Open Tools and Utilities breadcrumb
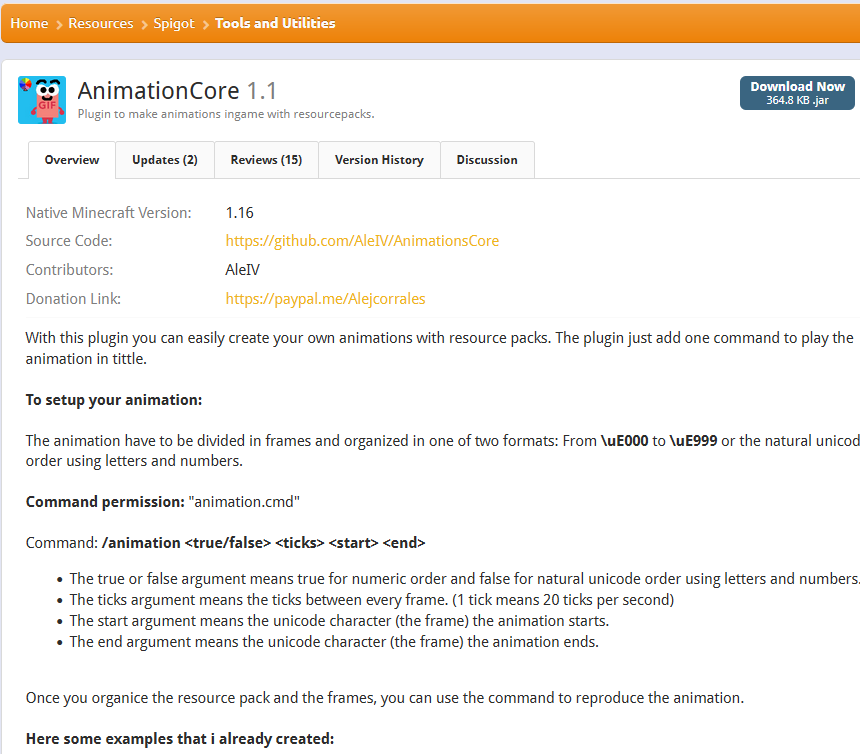 [x=275, y=23]
